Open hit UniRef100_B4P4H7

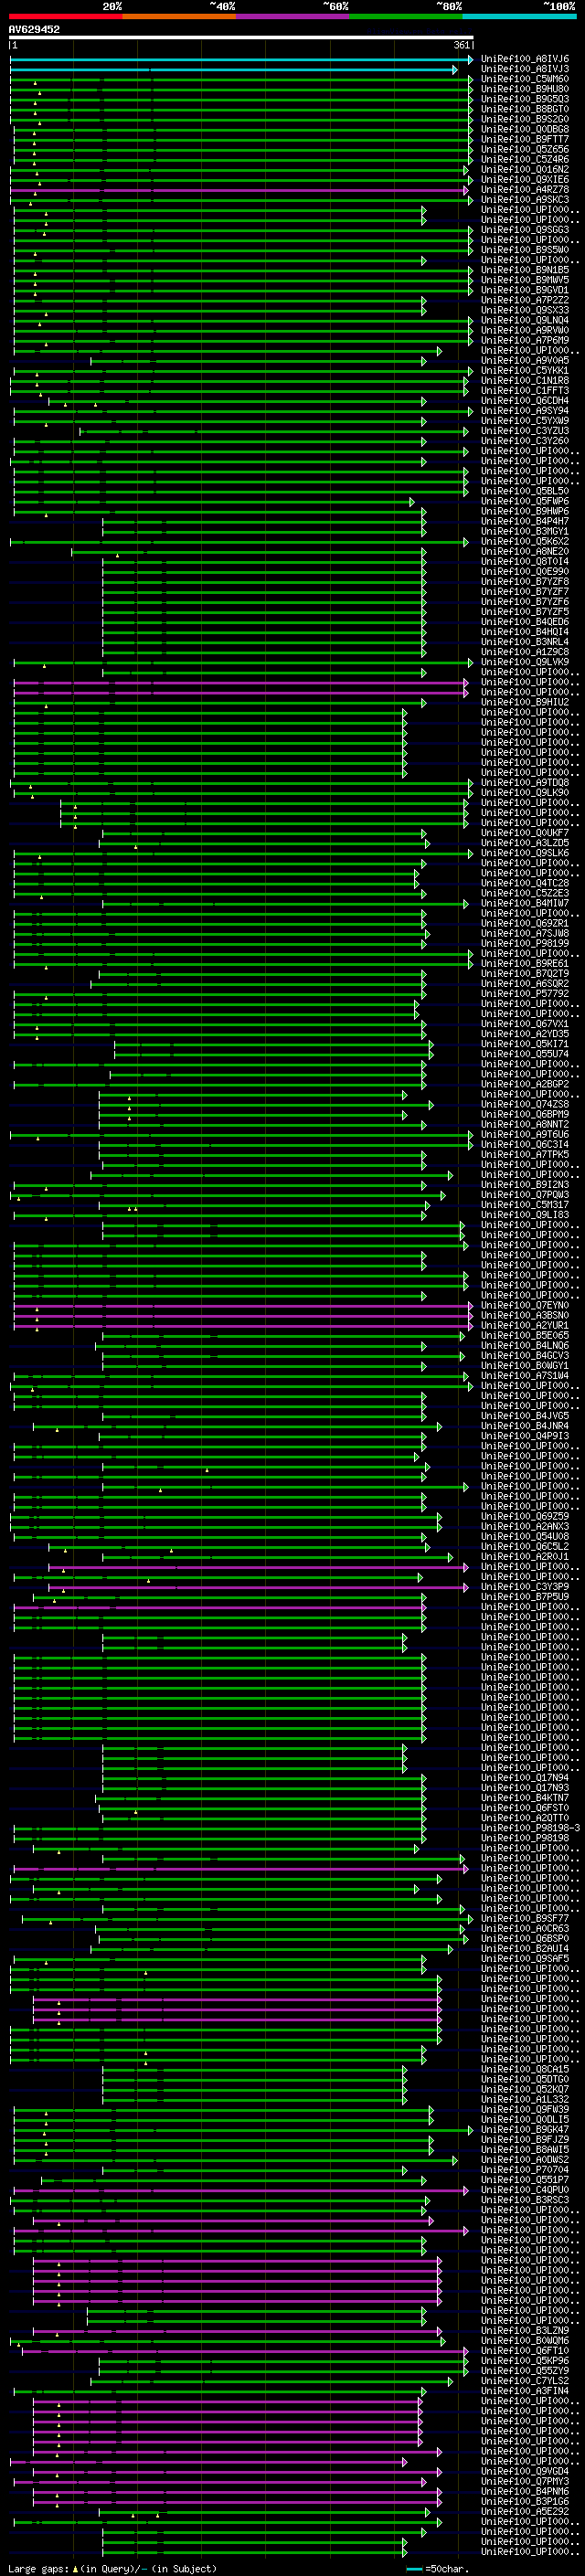click(x=525, y=521)
